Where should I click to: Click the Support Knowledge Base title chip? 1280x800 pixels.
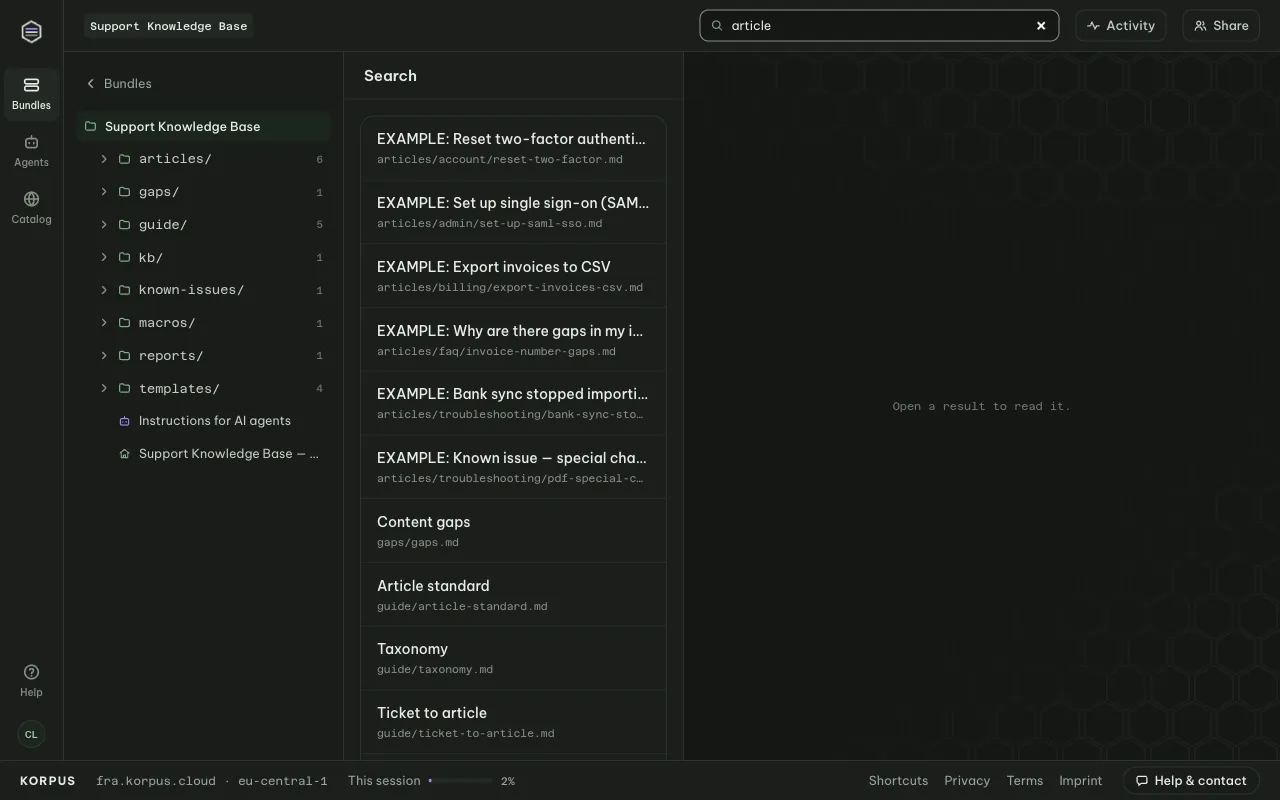point(168,26)
